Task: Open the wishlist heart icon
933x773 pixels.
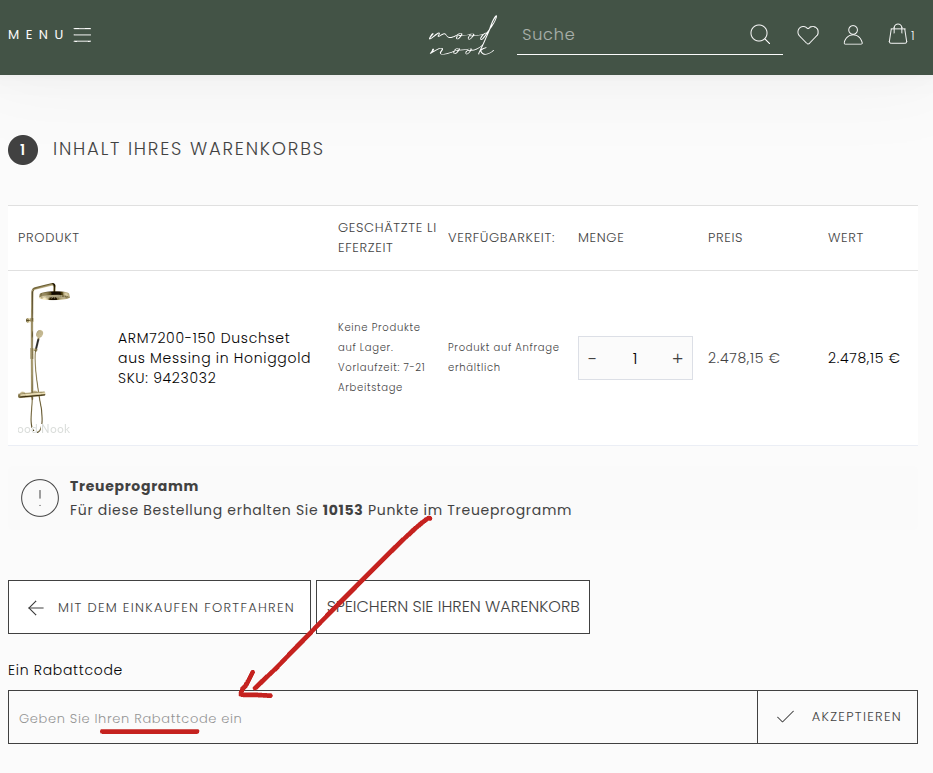Action: click(x=808, y=35)
